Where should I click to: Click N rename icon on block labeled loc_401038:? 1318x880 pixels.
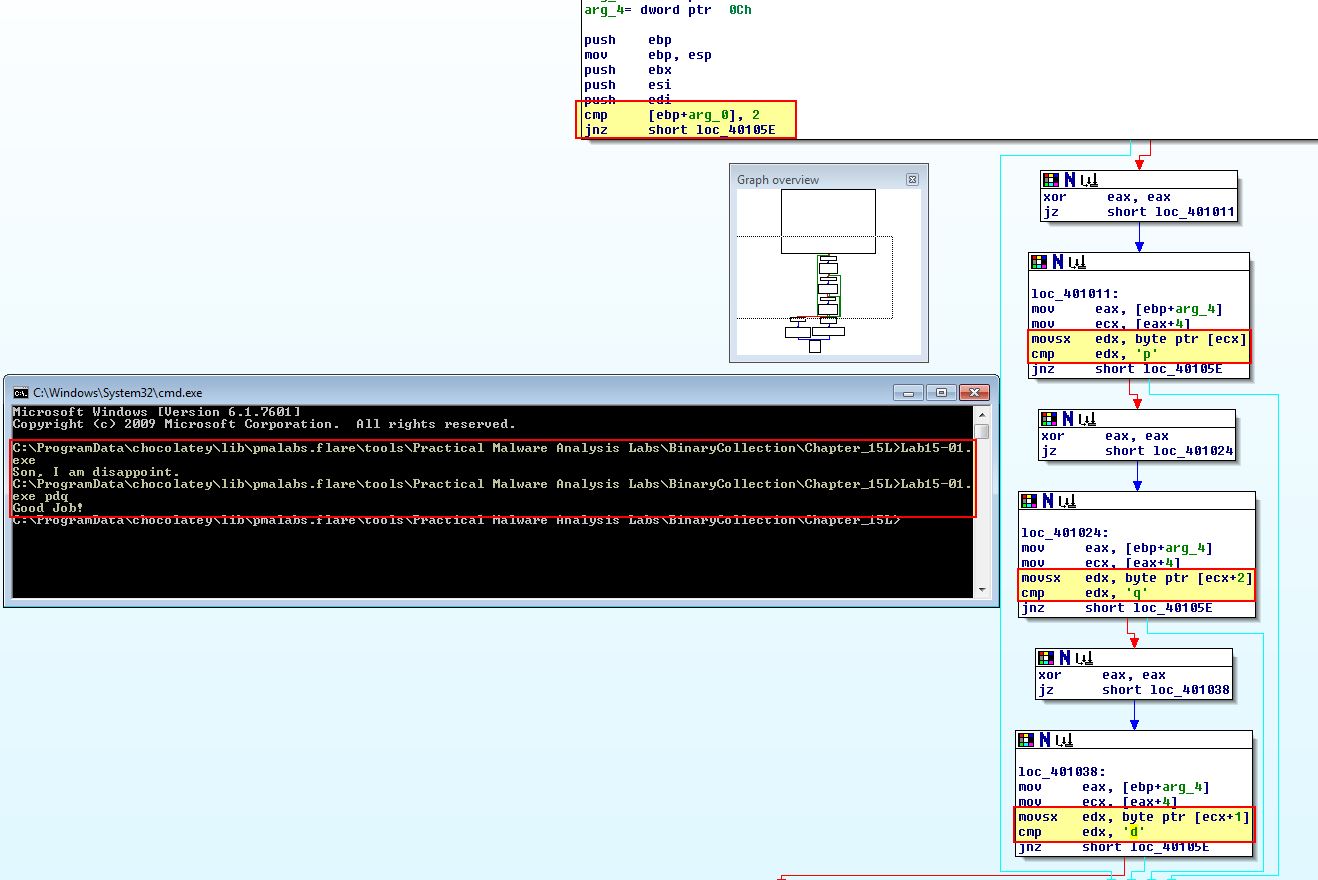pyautogui.click(x=1045, y=740)
